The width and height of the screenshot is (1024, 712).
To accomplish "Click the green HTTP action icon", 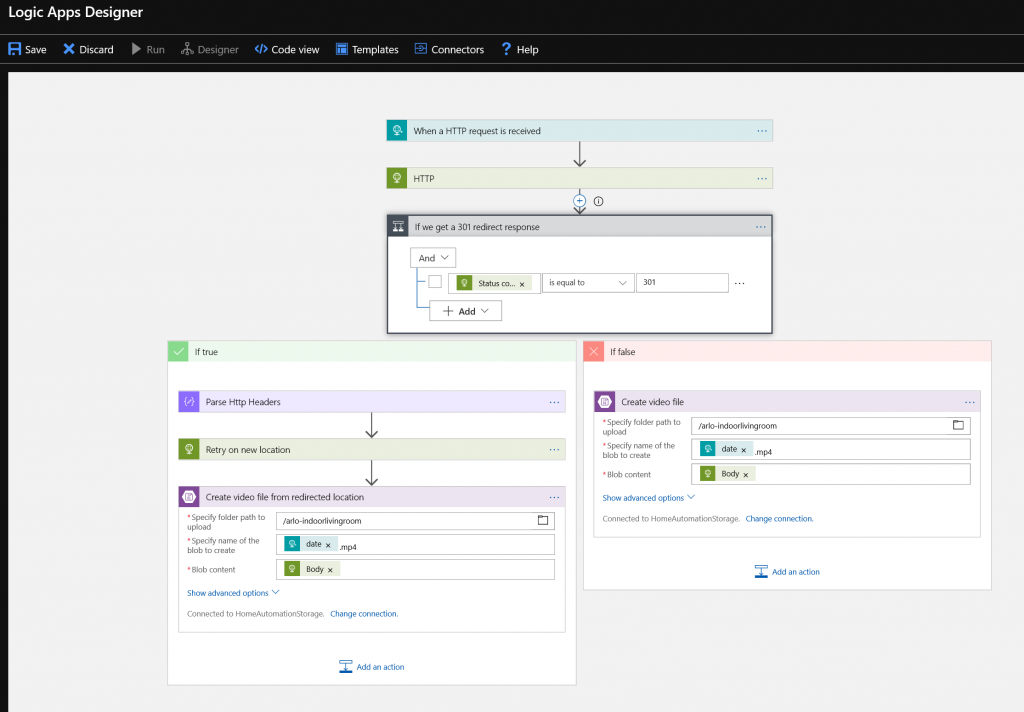I will coord(397,178).
